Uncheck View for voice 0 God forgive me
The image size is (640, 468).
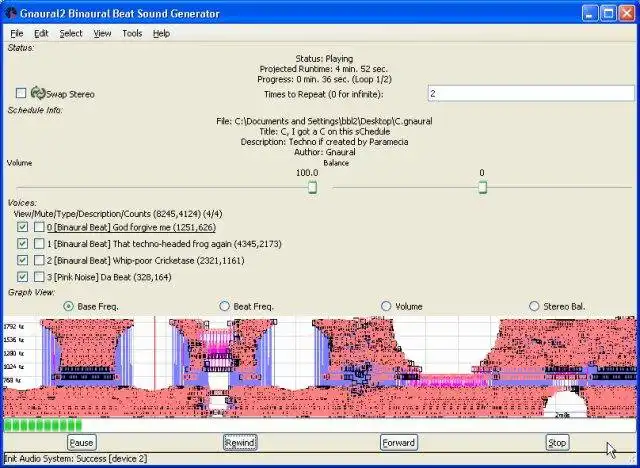click(x=22, y=227)
